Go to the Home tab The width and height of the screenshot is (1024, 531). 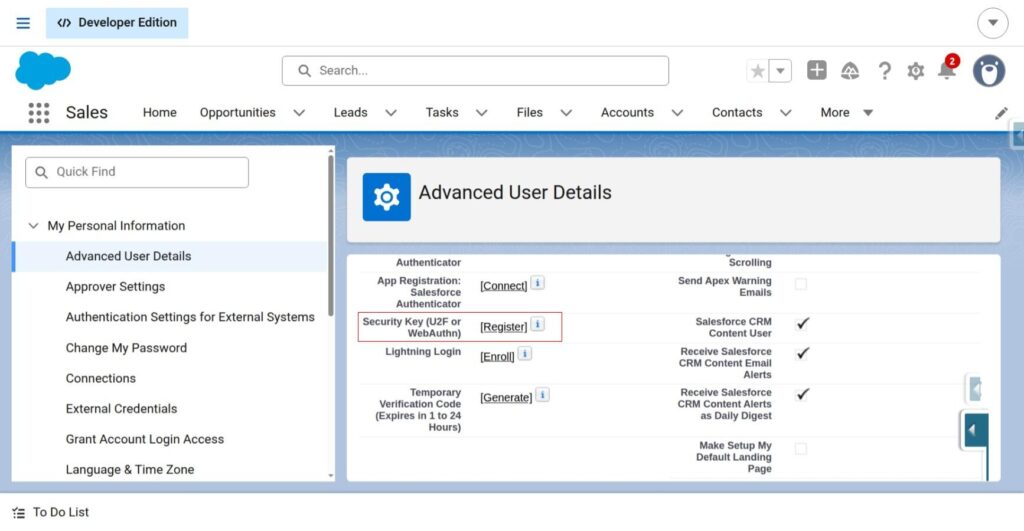click(x=159, y=112)
